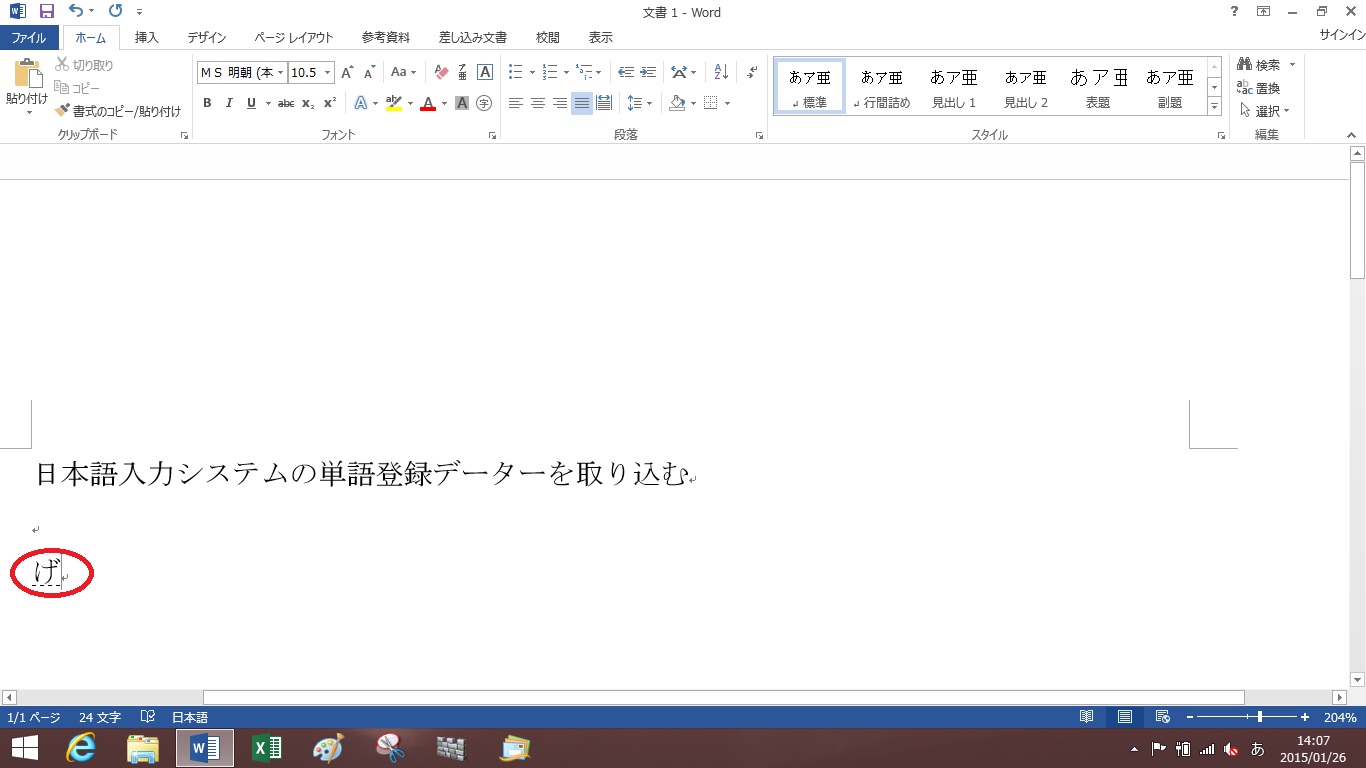Apply character border 囲み線
1366x768 pixels.
(x=485, y=72)
